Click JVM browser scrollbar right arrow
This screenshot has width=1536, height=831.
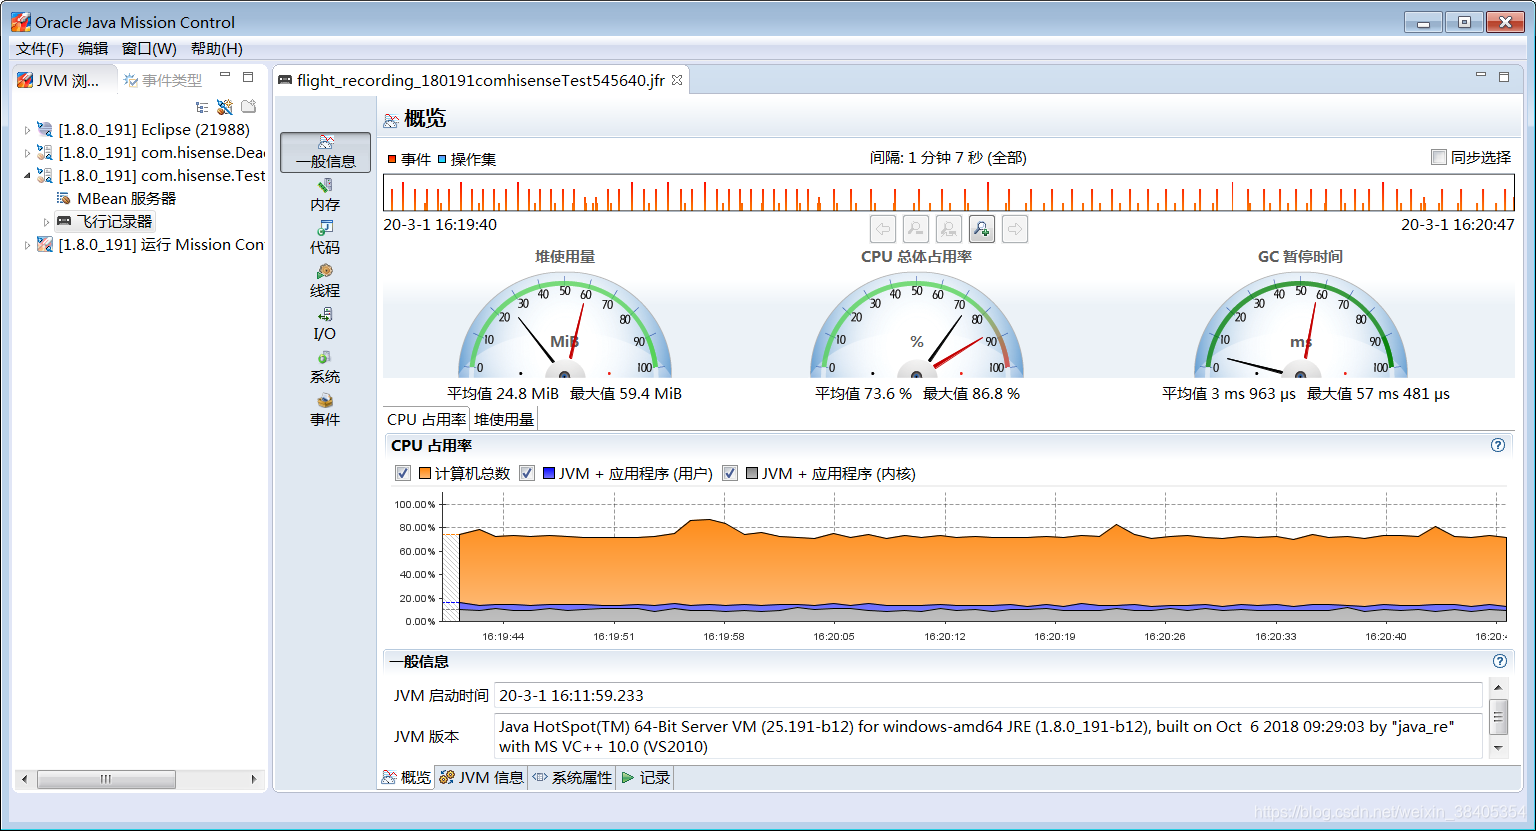(254, 779)
